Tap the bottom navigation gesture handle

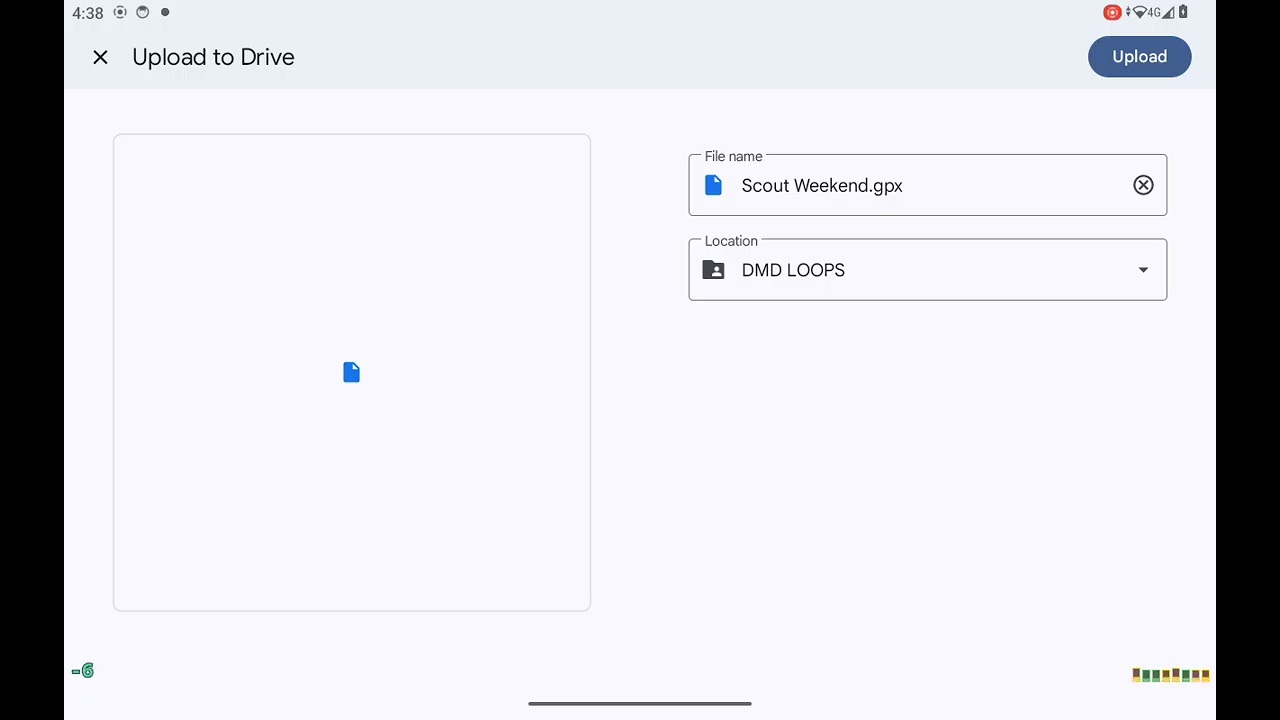(x=640, y=704)
